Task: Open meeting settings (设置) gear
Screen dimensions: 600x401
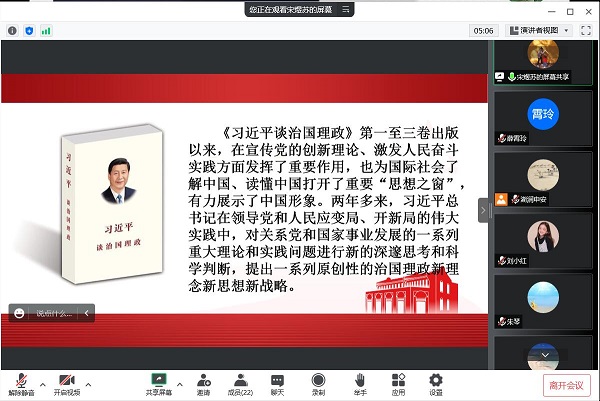Action: coord(436,382)
